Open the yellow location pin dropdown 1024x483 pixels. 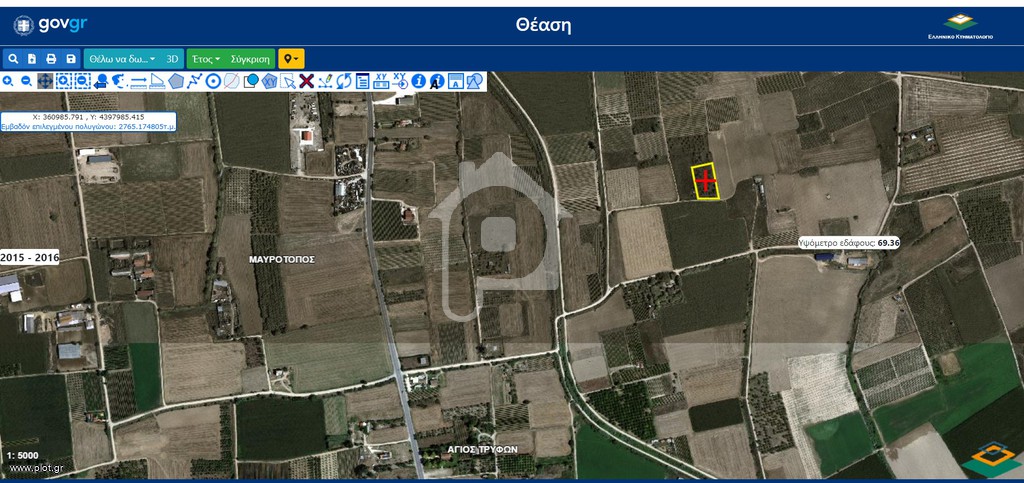click(x=291, y=59)
